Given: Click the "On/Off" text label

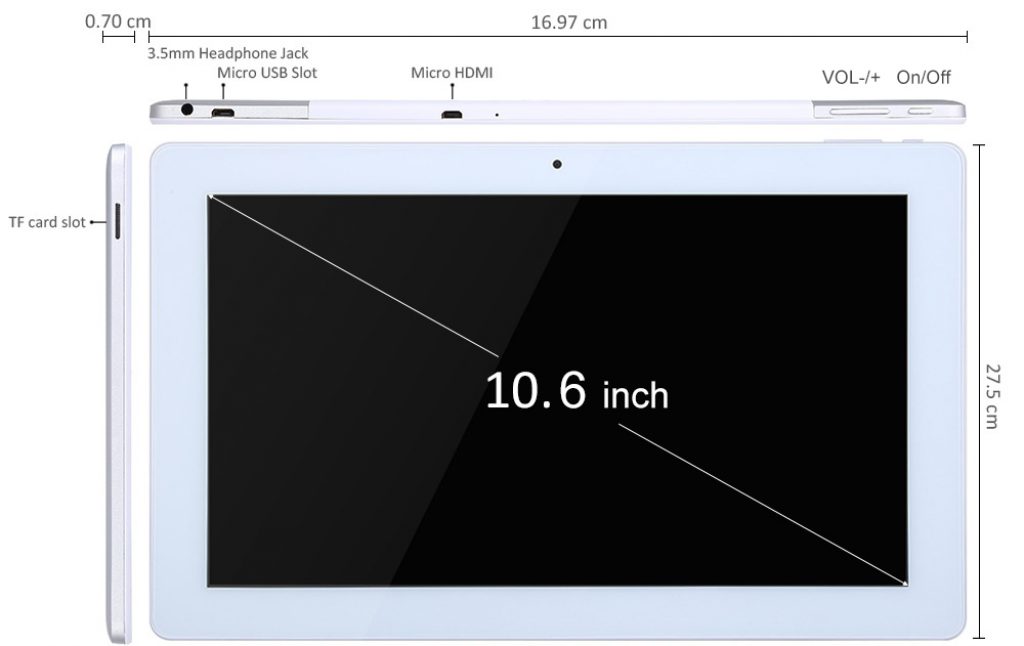Looking at the screenshot, I should click(924, 77).
